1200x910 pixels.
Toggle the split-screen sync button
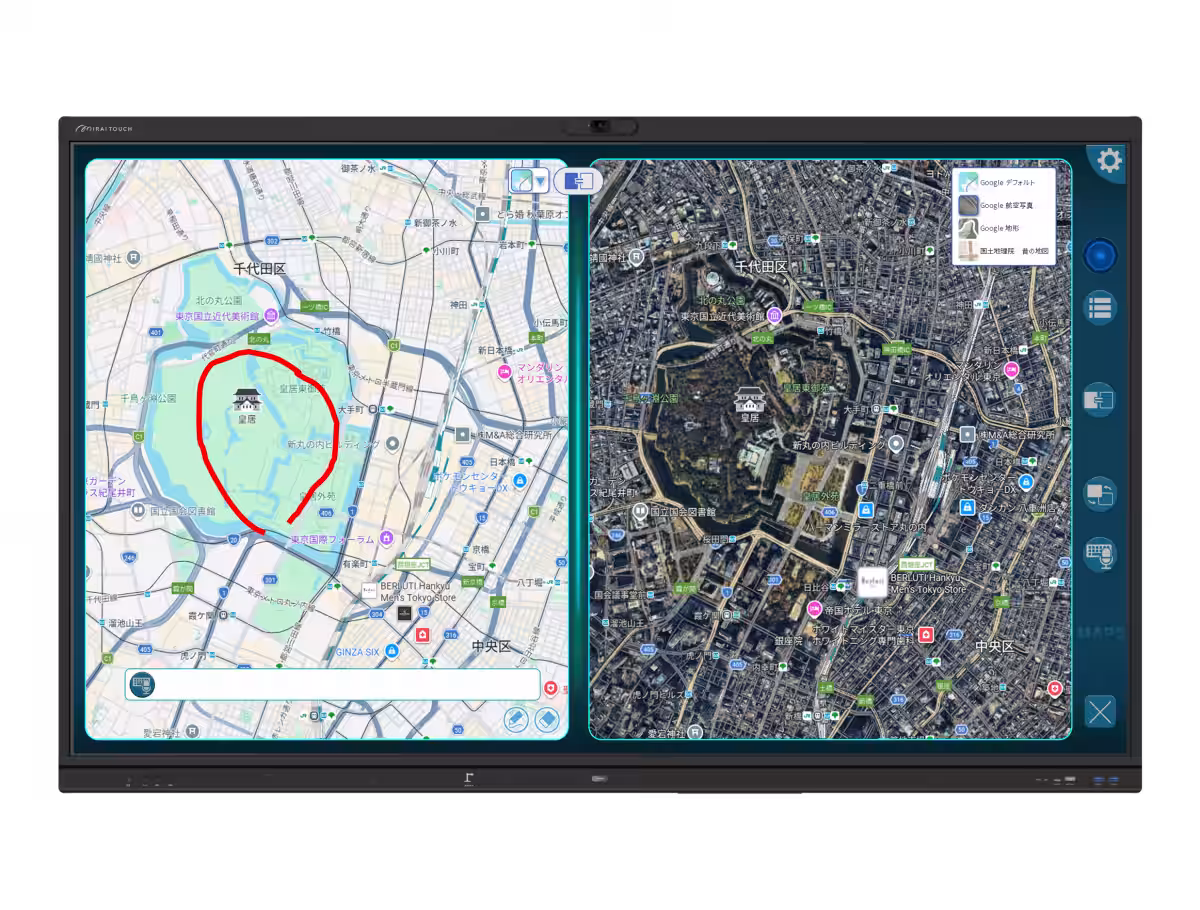pos(579,181)
